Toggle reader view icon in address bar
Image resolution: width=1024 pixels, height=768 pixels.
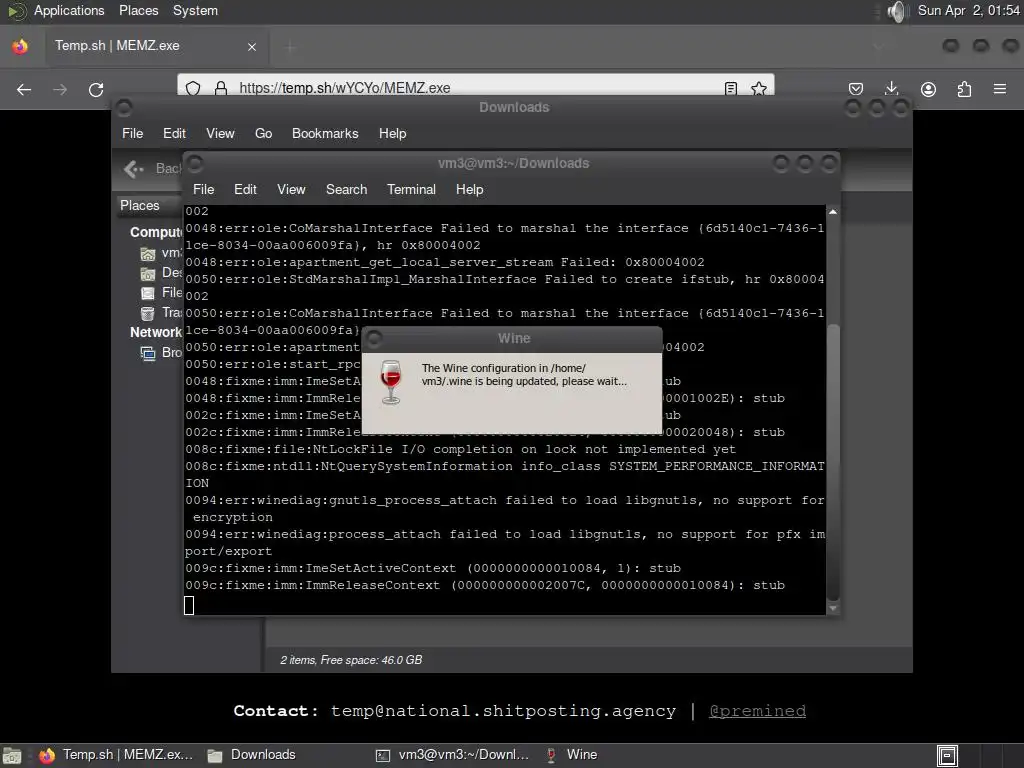tap(731, 88)
